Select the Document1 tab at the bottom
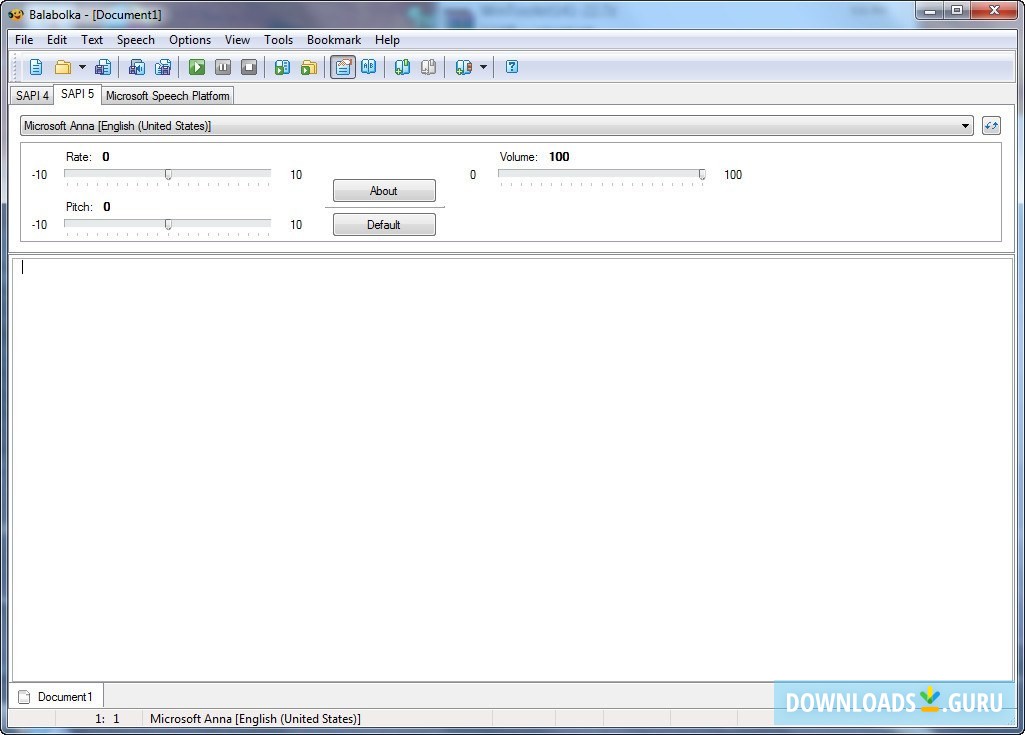This screenshot has height=735, width=1025. coord(56,696)
